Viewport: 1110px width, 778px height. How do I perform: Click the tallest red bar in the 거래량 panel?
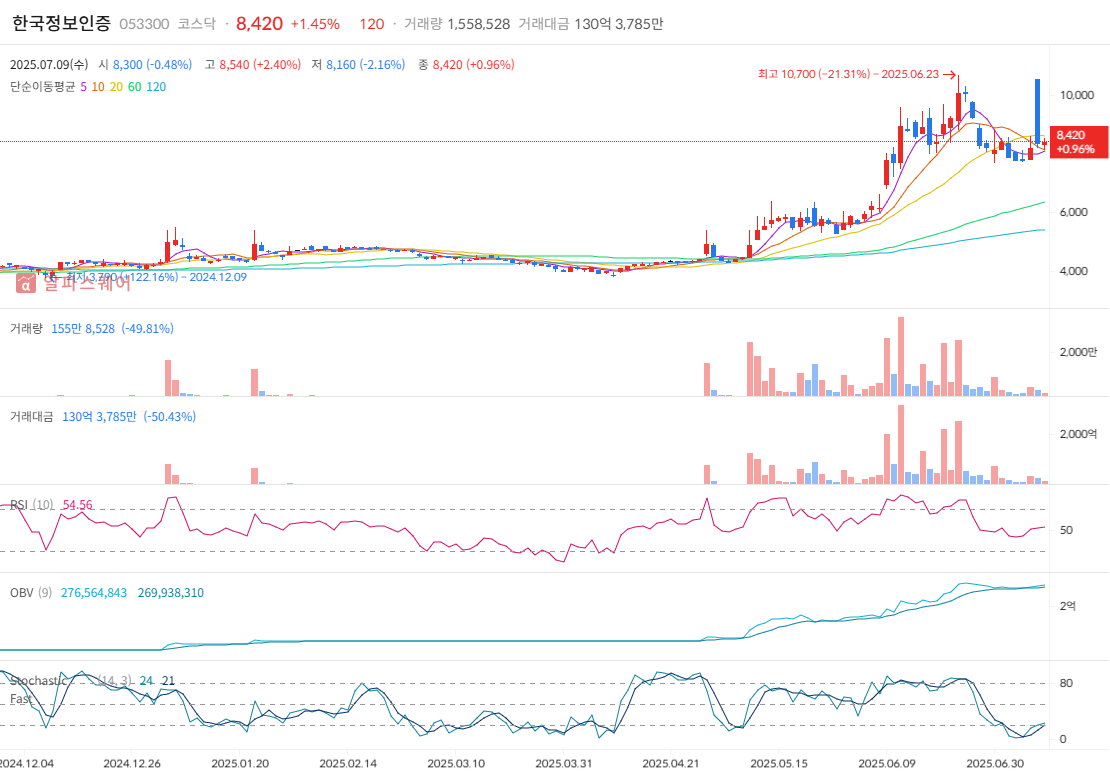pos(900,356)
